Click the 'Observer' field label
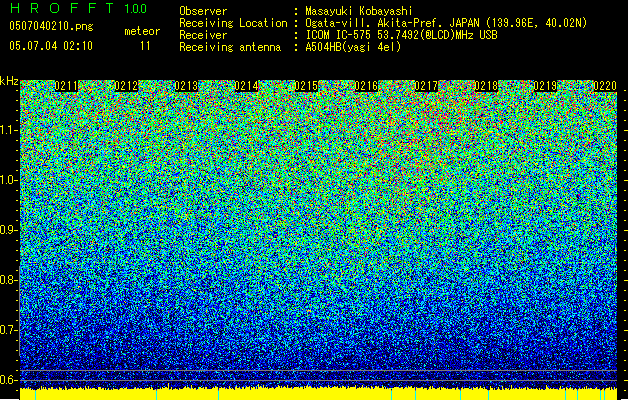 pyautogui.click(x=203, y=11)
